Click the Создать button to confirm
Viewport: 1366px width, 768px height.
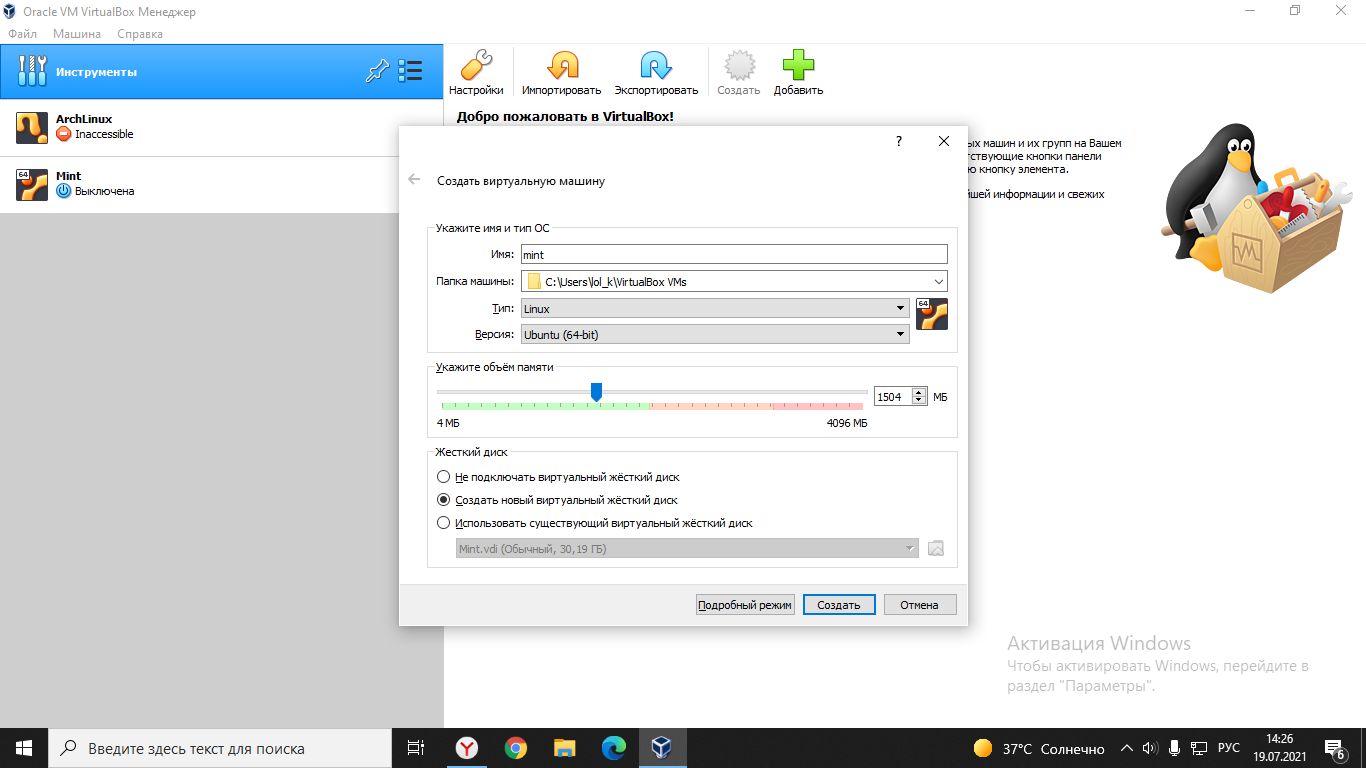(838, 604)
